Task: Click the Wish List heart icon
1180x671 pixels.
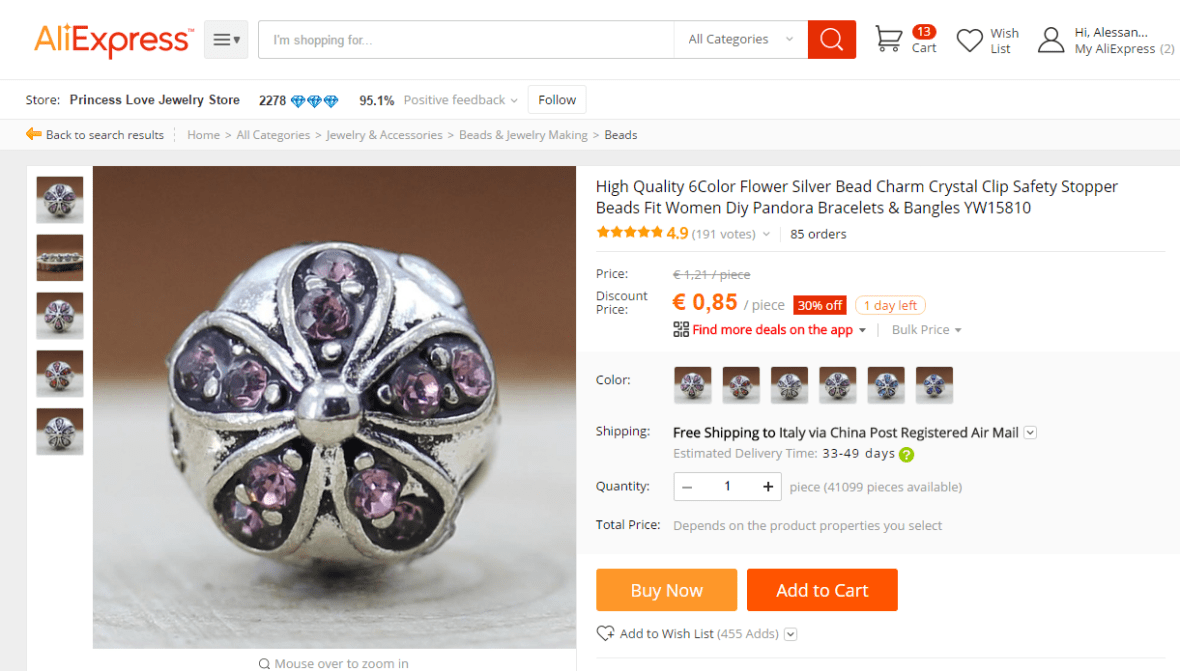Action: click(x=969, y=40)
